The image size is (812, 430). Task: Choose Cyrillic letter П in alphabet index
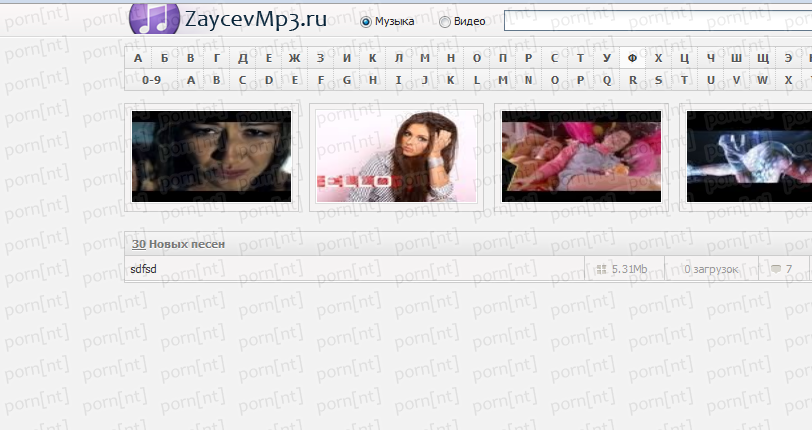(x=503, y=58)
